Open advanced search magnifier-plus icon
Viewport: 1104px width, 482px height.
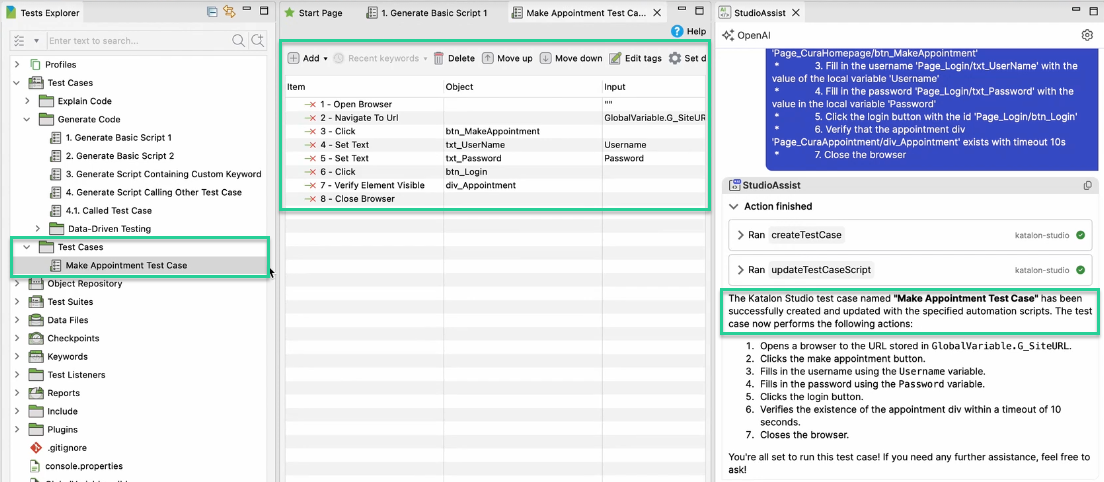258,40
